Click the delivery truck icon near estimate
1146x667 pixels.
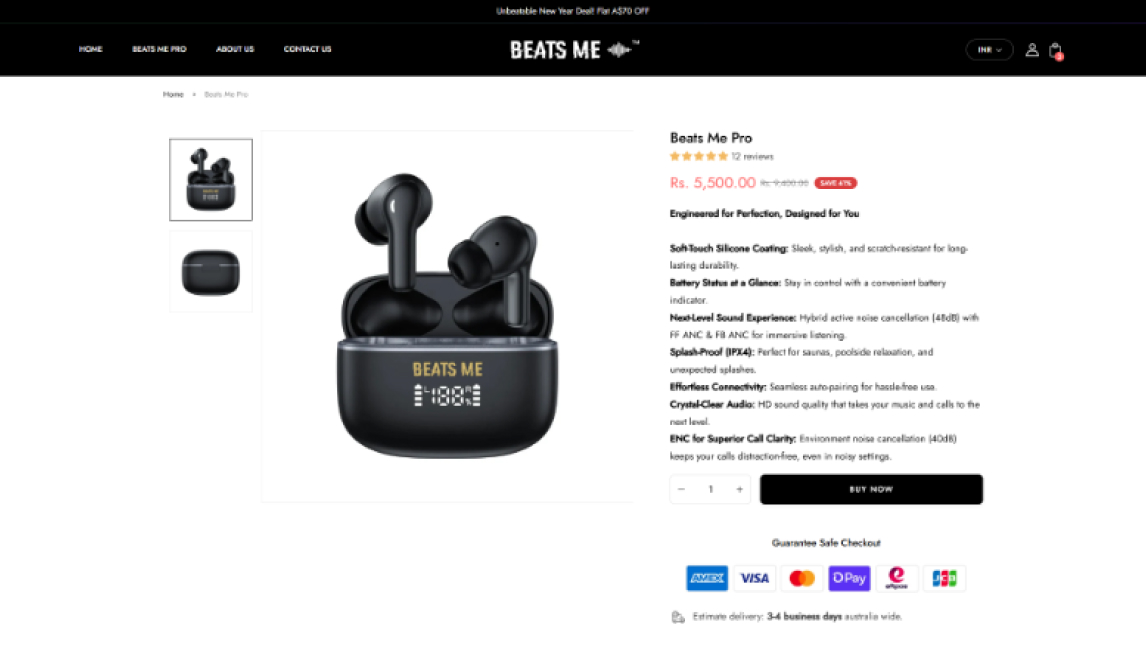[678, 617]
